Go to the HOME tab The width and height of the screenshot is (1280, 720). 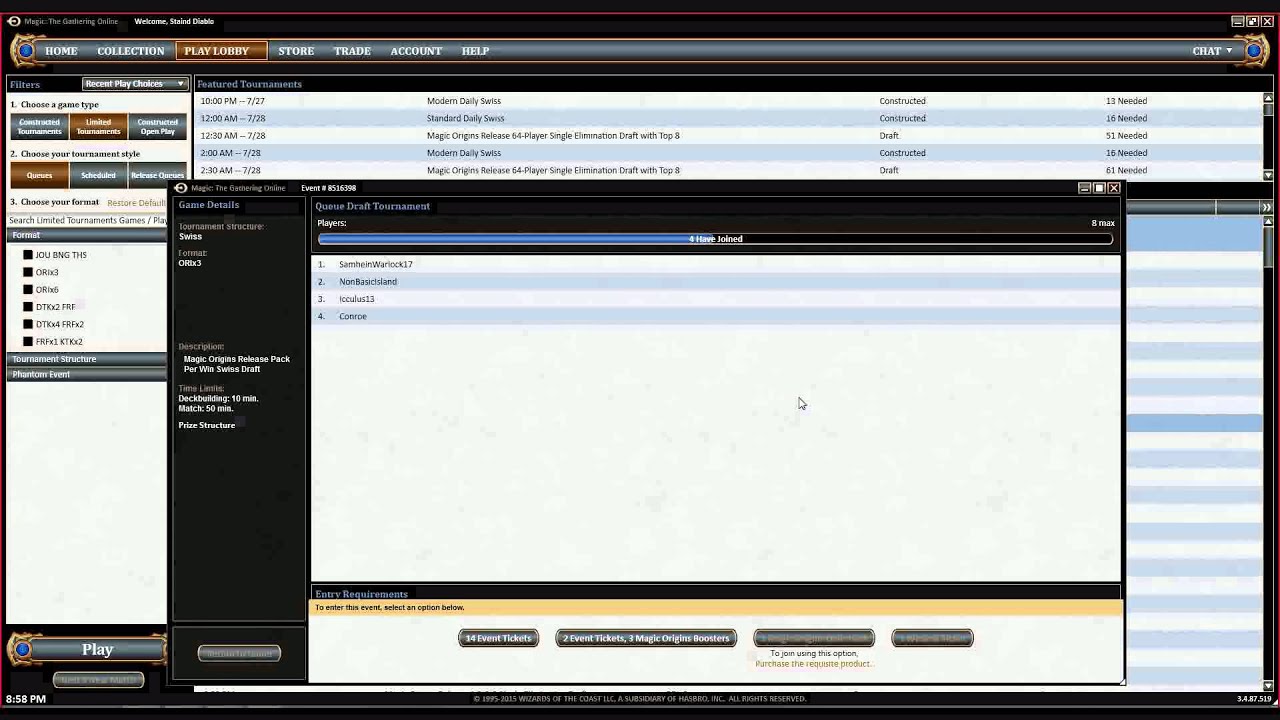pos(61,51)
